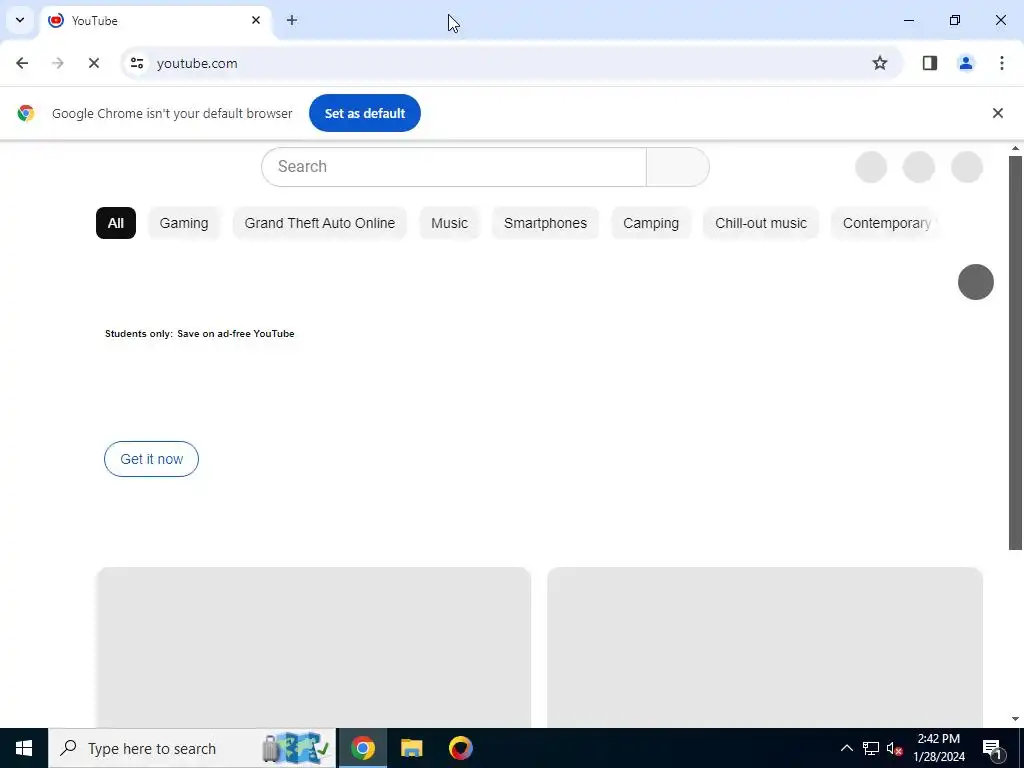Click the dark gray circle button at right

point(976,282)
